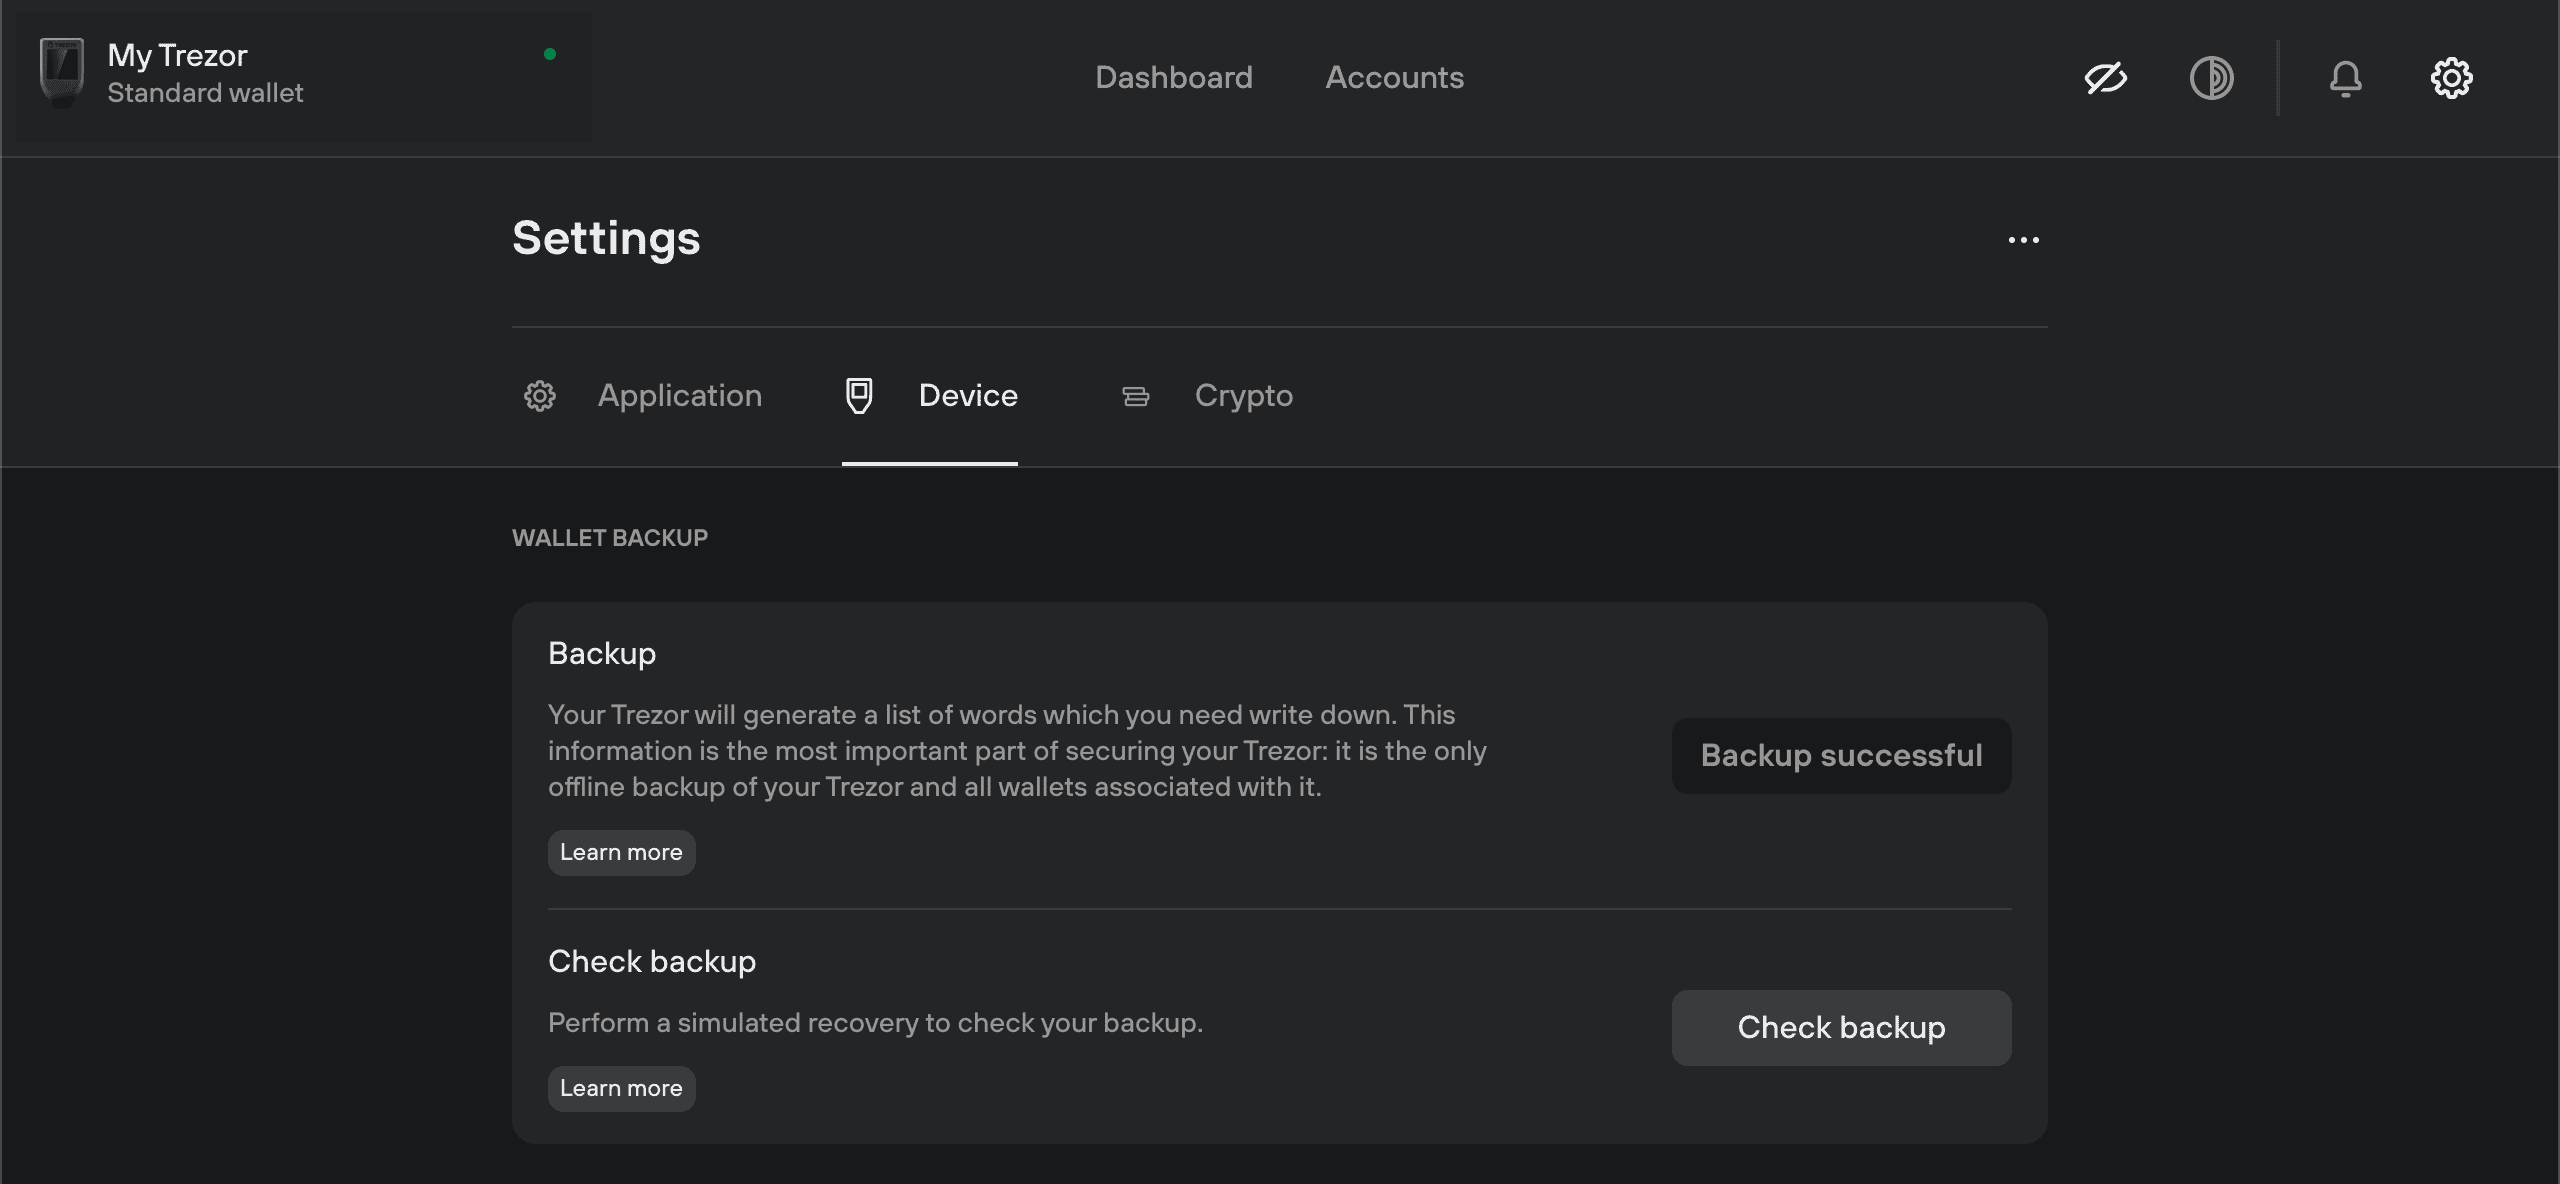This screenshot has width=2560, height=1184.
Task: Click the Standard wallet label
Action: (x=205, y=93)
